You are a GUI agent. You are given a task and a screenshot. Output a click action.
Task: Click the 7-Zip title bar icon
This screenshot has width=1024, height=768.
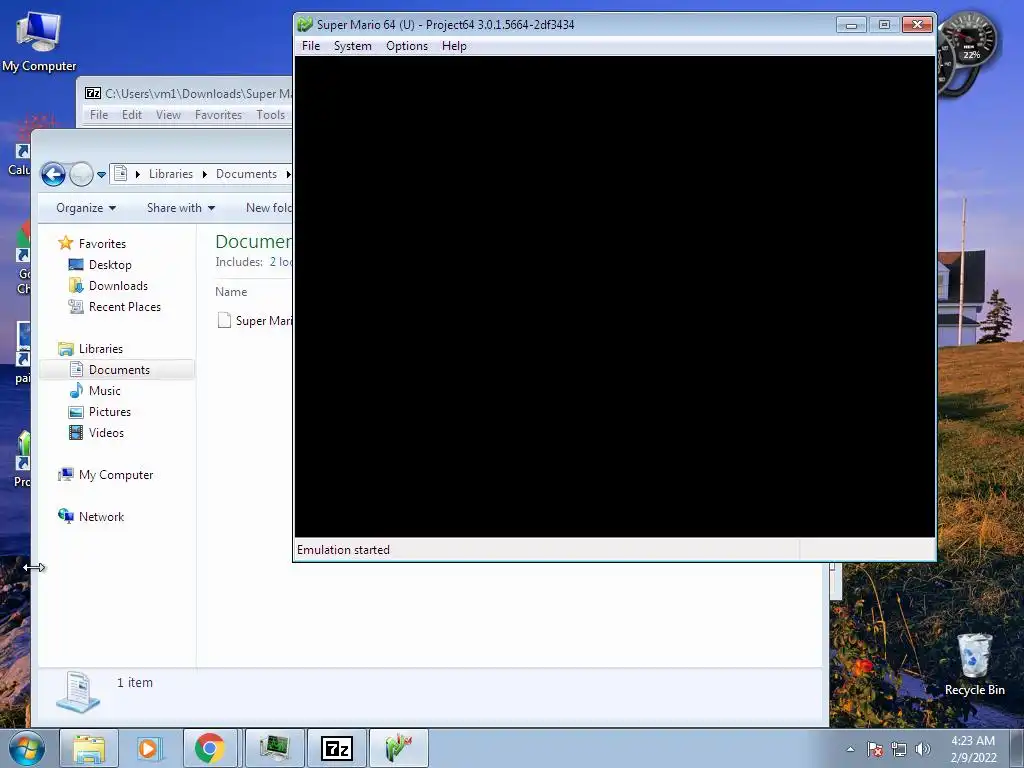[x=93, y=93]
